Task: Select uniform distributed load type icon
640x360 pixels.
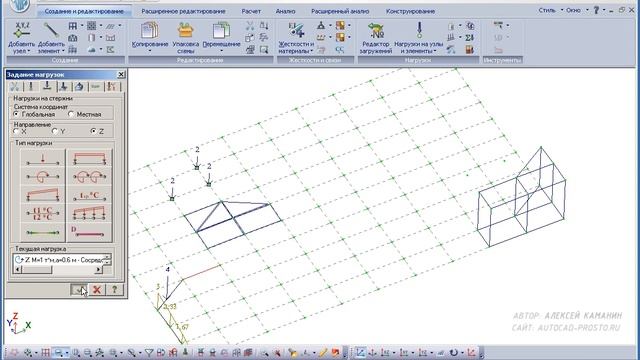Action: click(89, 159)
